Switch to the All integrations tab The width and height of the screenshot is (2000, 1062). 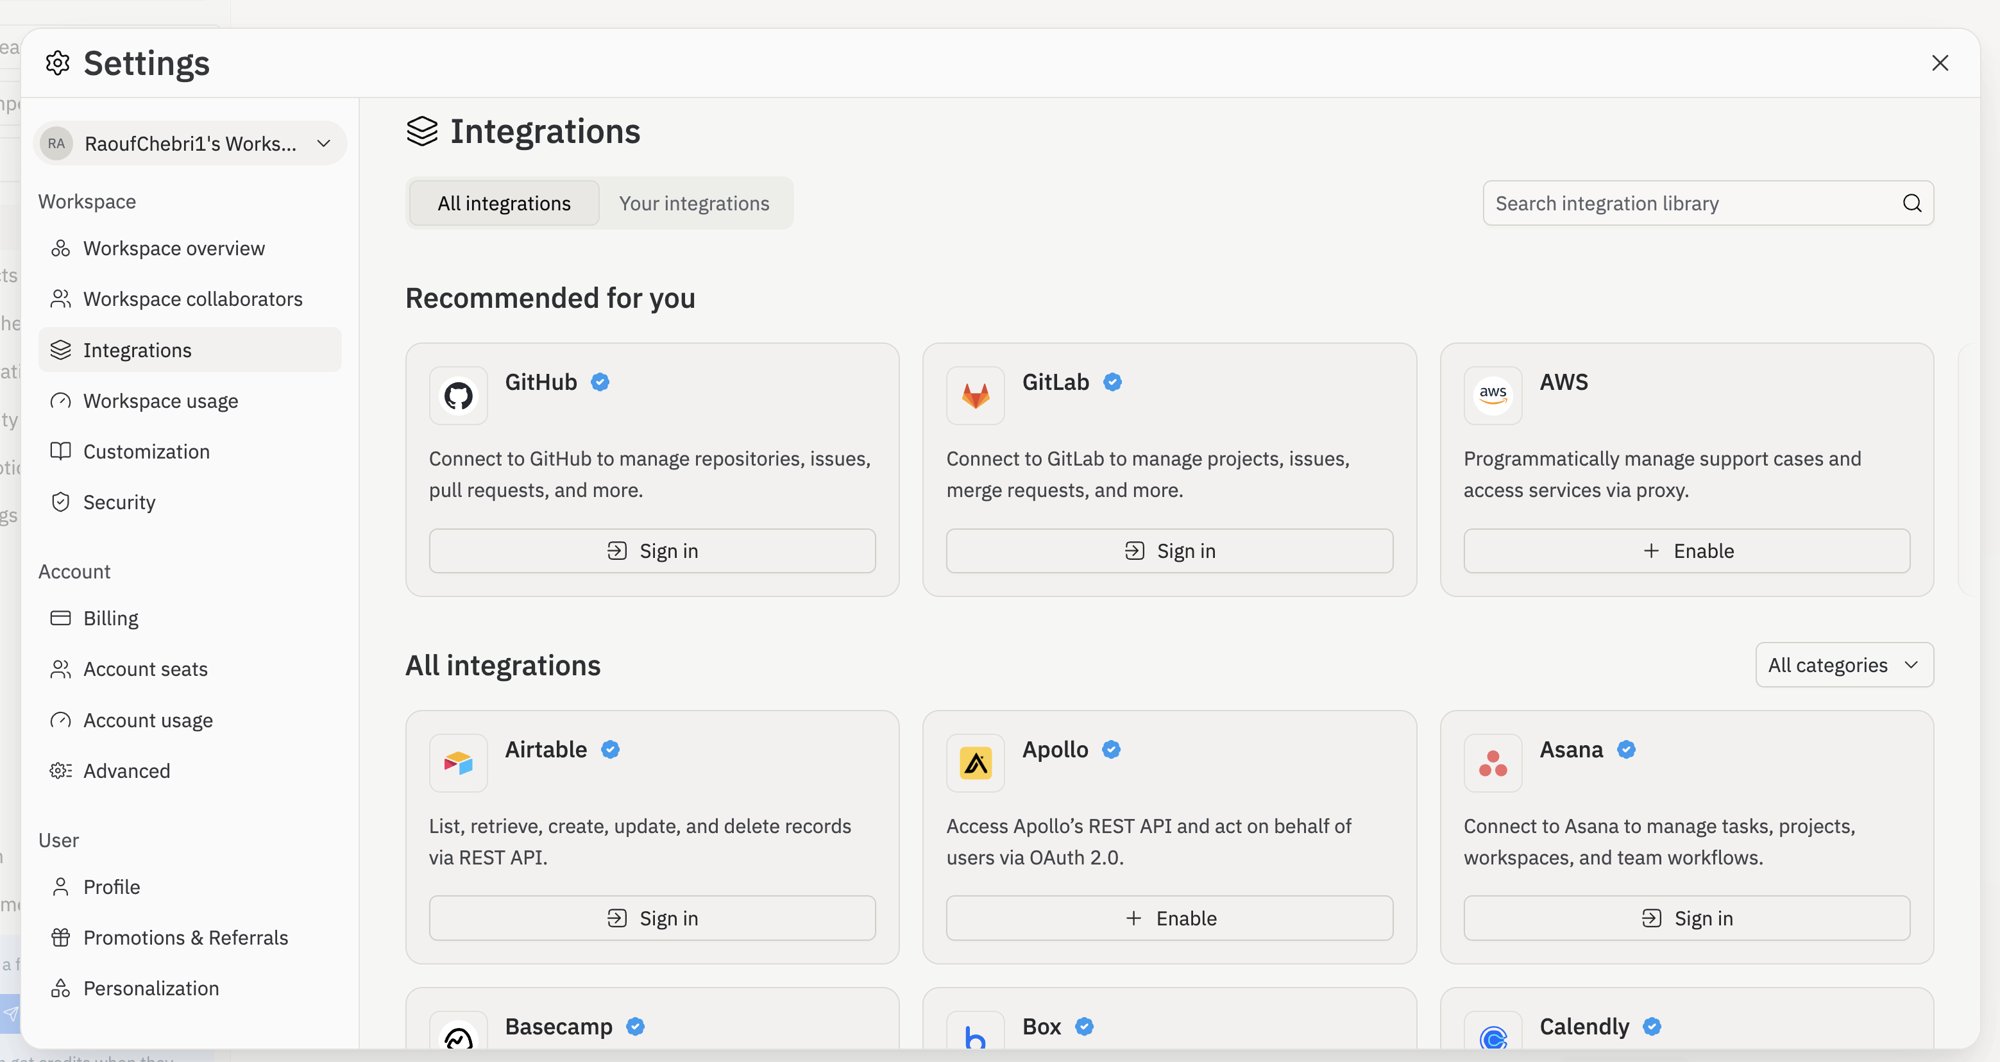(x=504, y=203)
